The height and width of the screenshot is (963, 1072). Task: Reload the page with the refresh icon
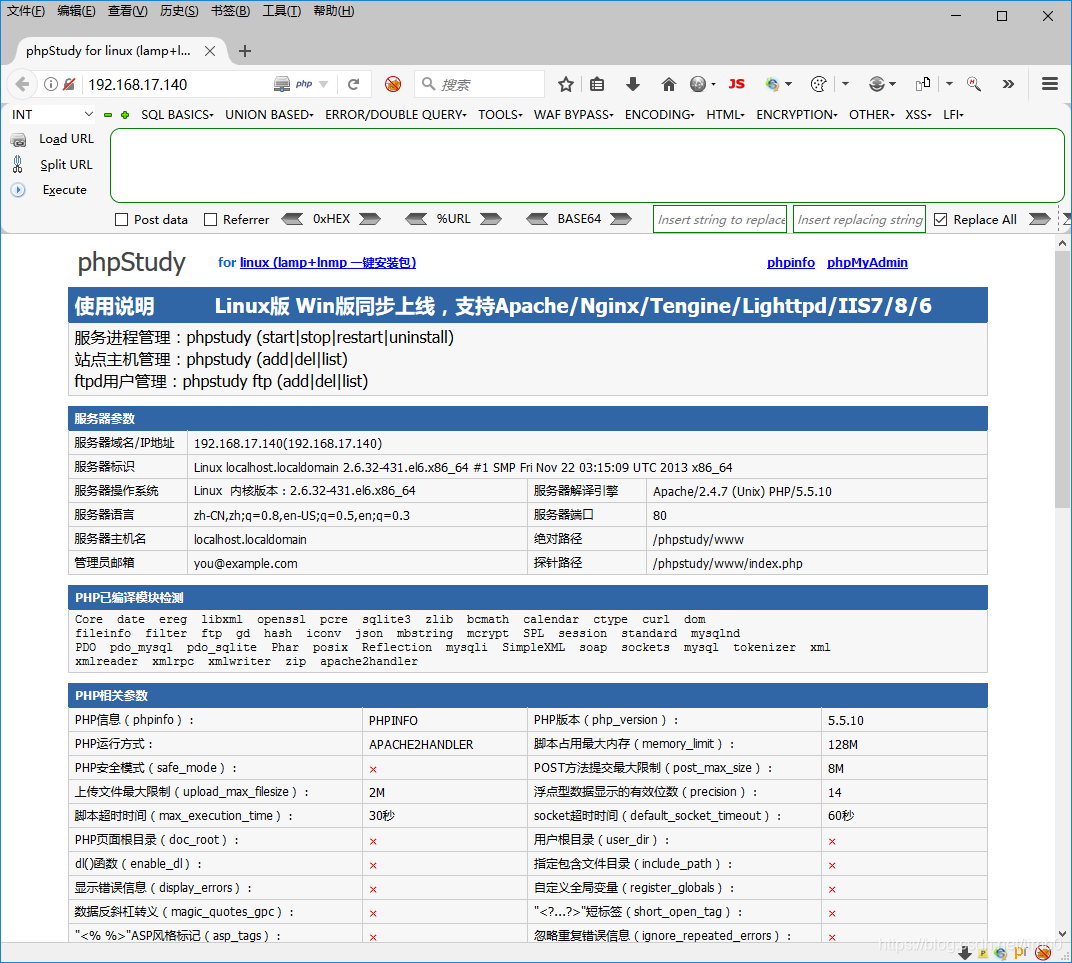353,84
